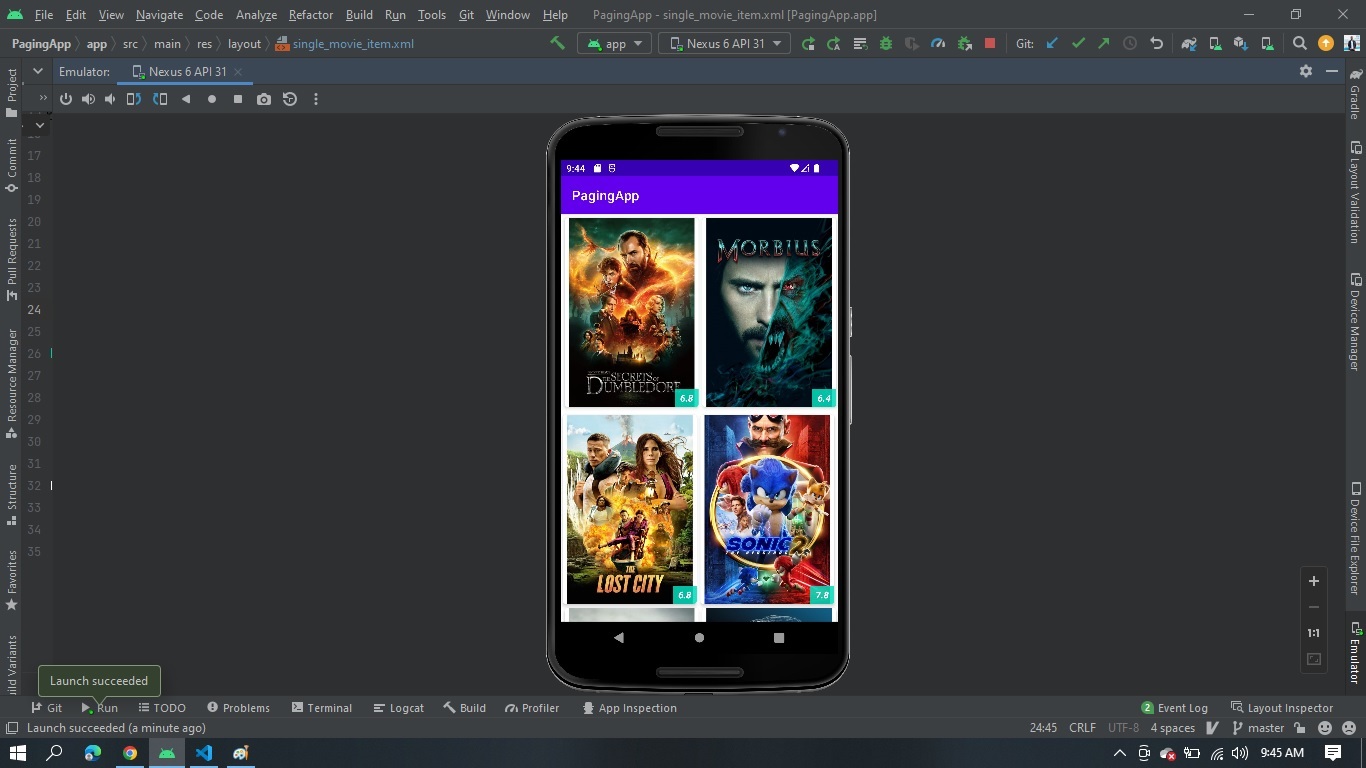Viewport: 1366px width, 768px height.
Task: Open the Profiler from the toolbar icon
Action: point(938,43)
